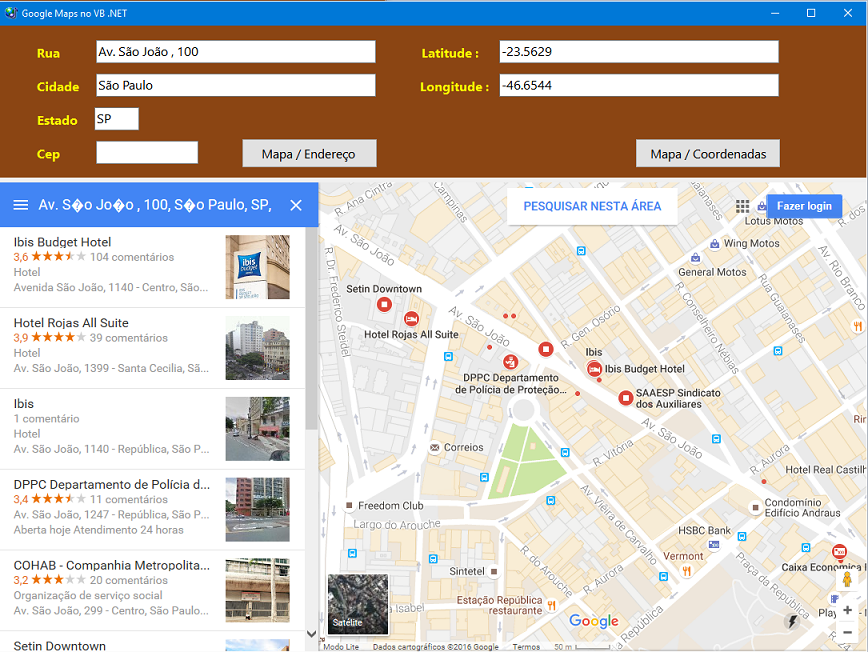Image resolution: width=868 pixels, height=652 pixels.
Task: Click the Rua address input field
Action: (x=236, y=52)
